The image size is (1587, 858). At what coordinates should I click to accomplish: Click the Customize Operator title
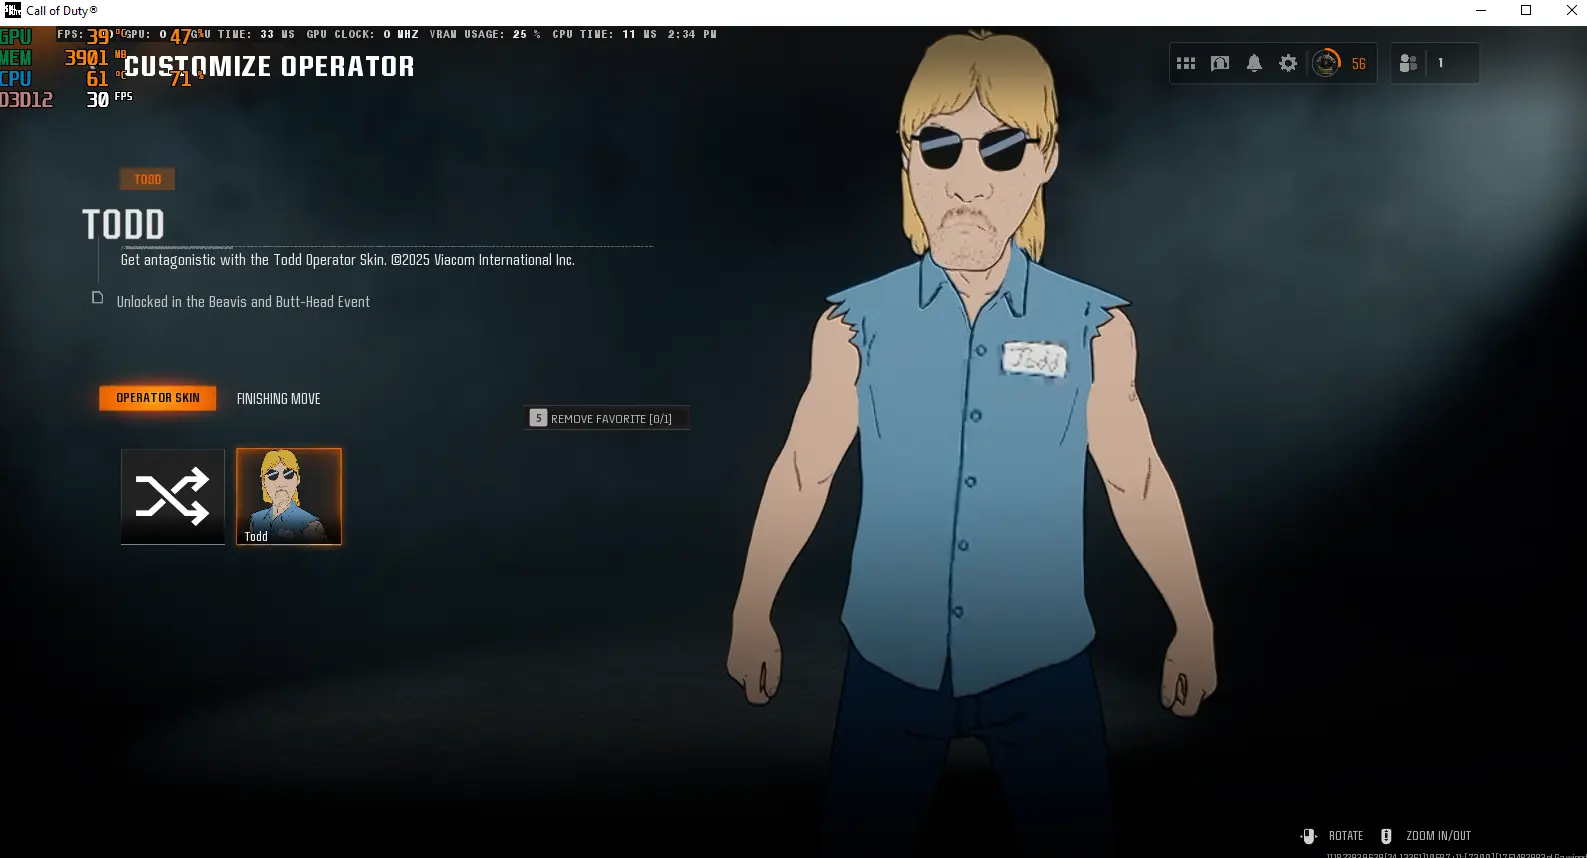[x=269, y=67]
